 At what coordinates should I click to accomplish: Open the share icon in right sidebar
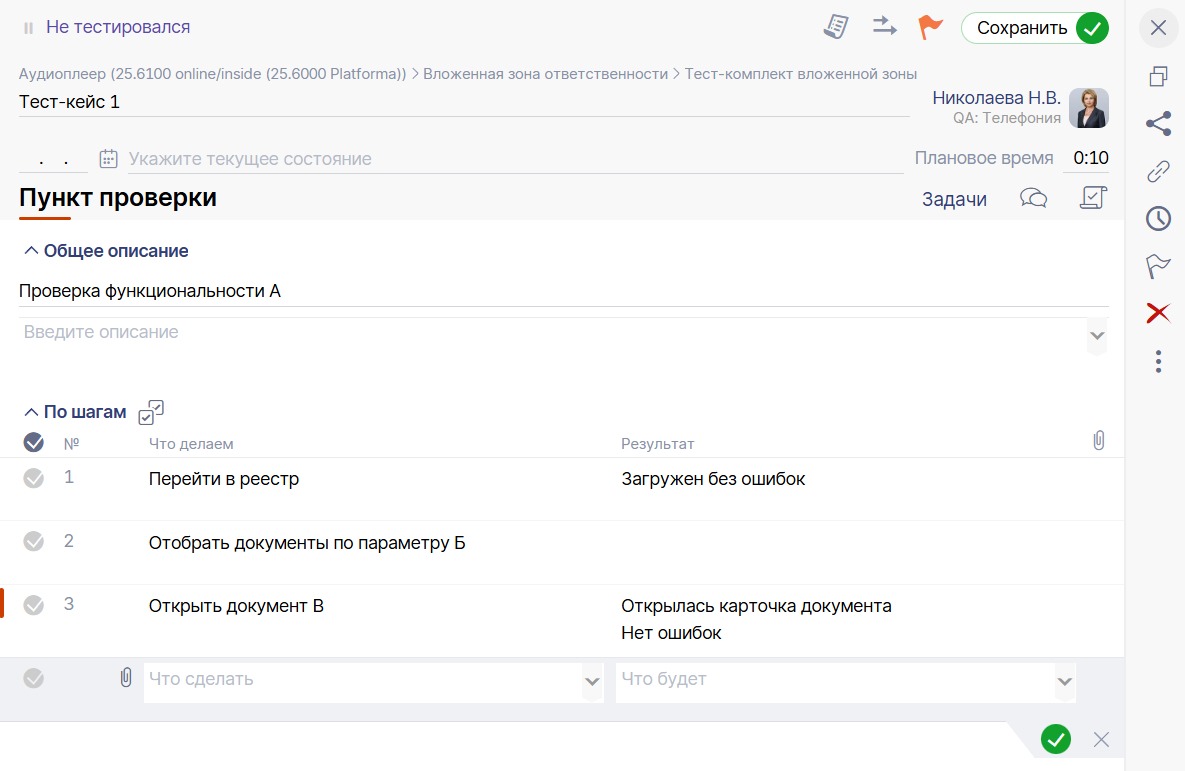(x=1158, y=124)
